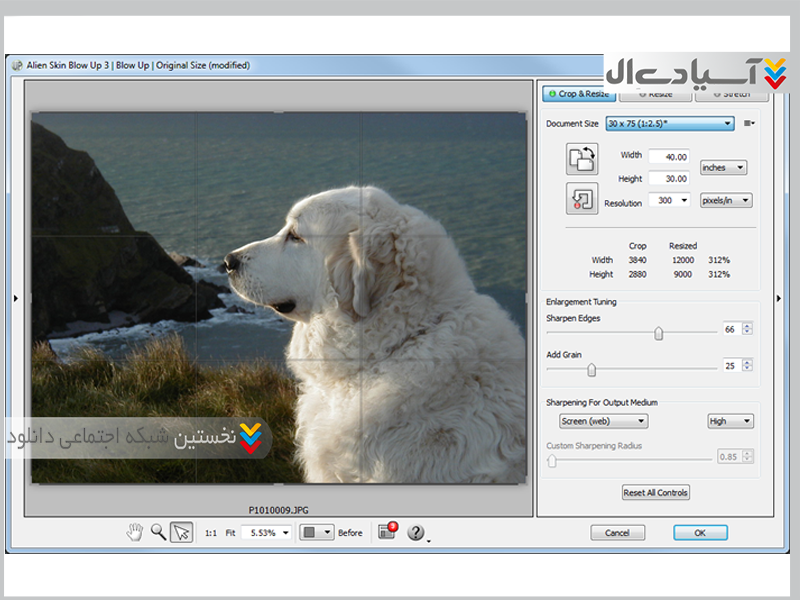The width and height of the screenshot is (800, 600).
Task: Open the inches units dropdown
Action: [724, 168]
